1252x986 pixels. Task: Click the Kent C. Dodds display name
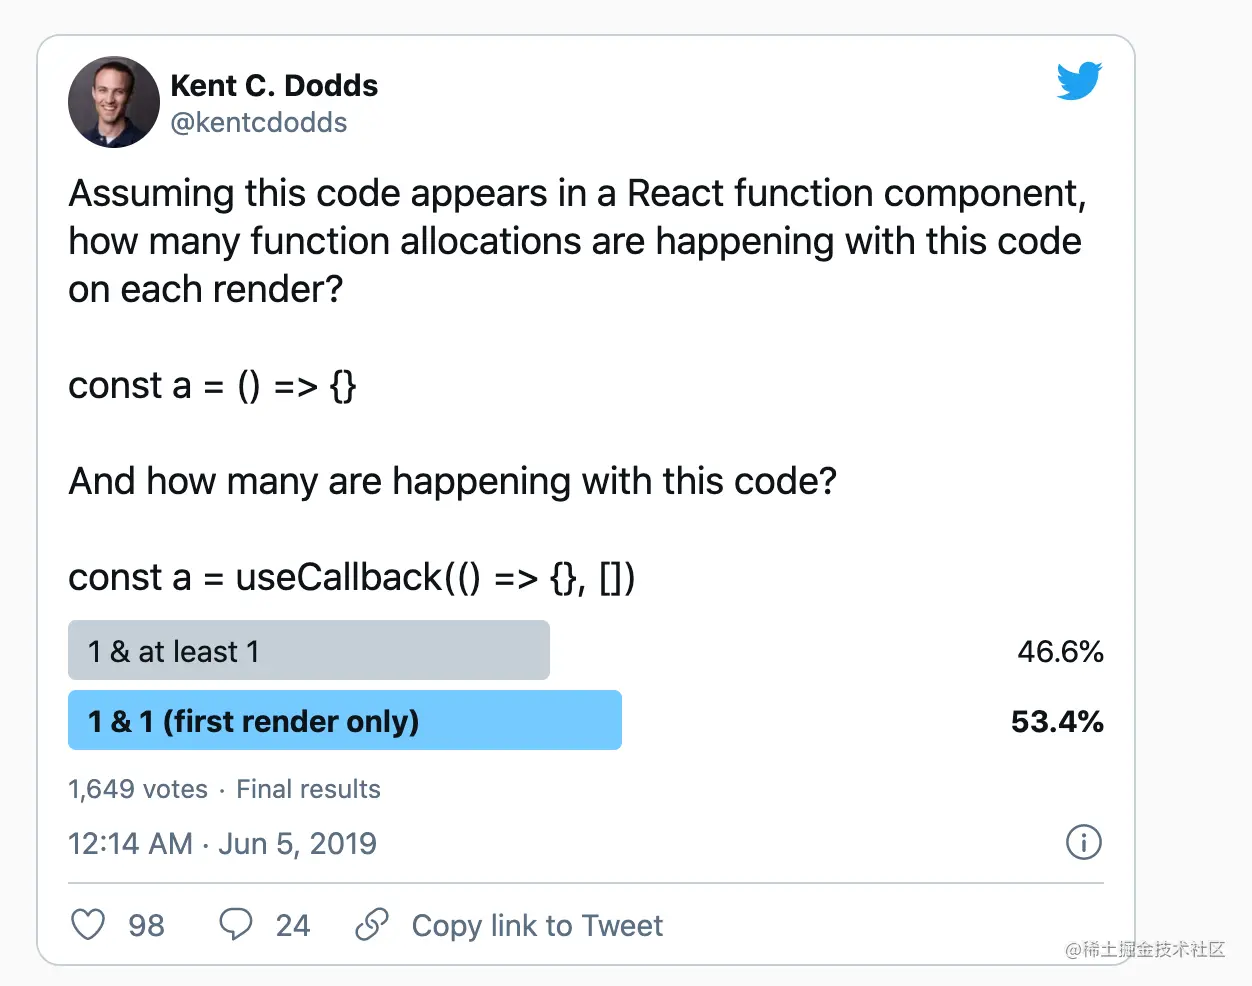pyautogui.click(x=274, y=86)
